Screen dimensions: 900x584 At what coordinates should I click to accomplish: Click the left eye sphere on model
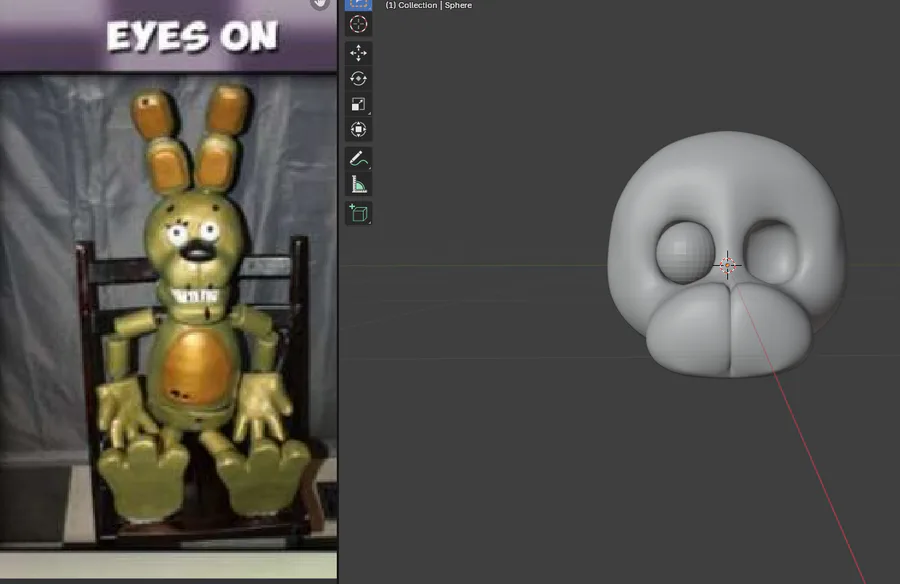tap(684, 253)
